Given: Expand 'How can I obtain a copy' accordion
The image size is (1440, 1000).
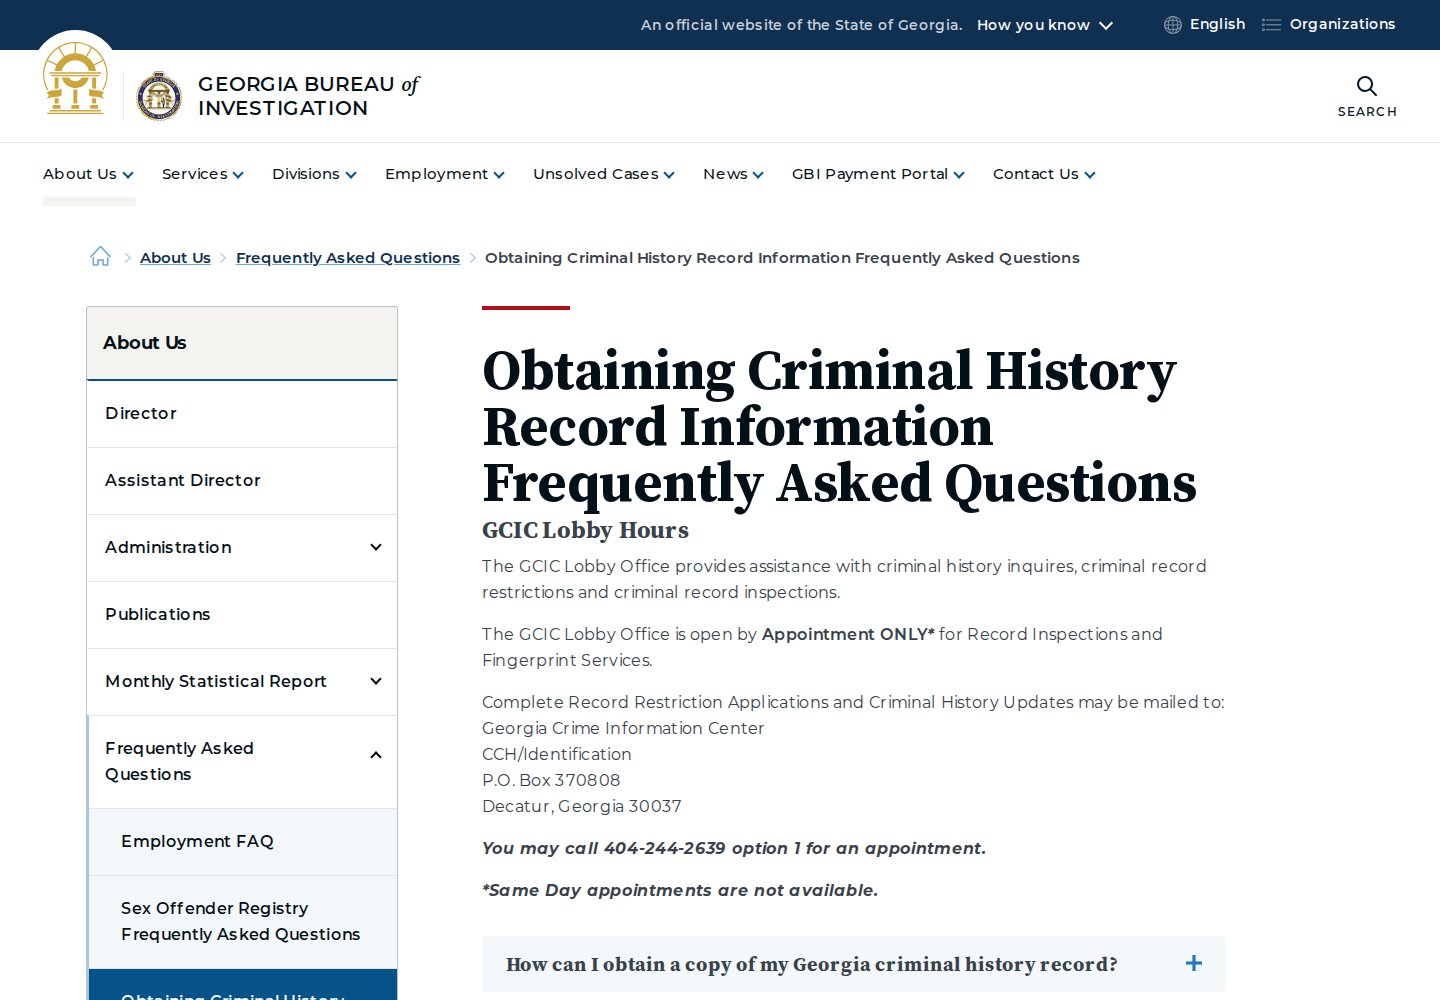Looking at the screenshot, I should (854, 964).
